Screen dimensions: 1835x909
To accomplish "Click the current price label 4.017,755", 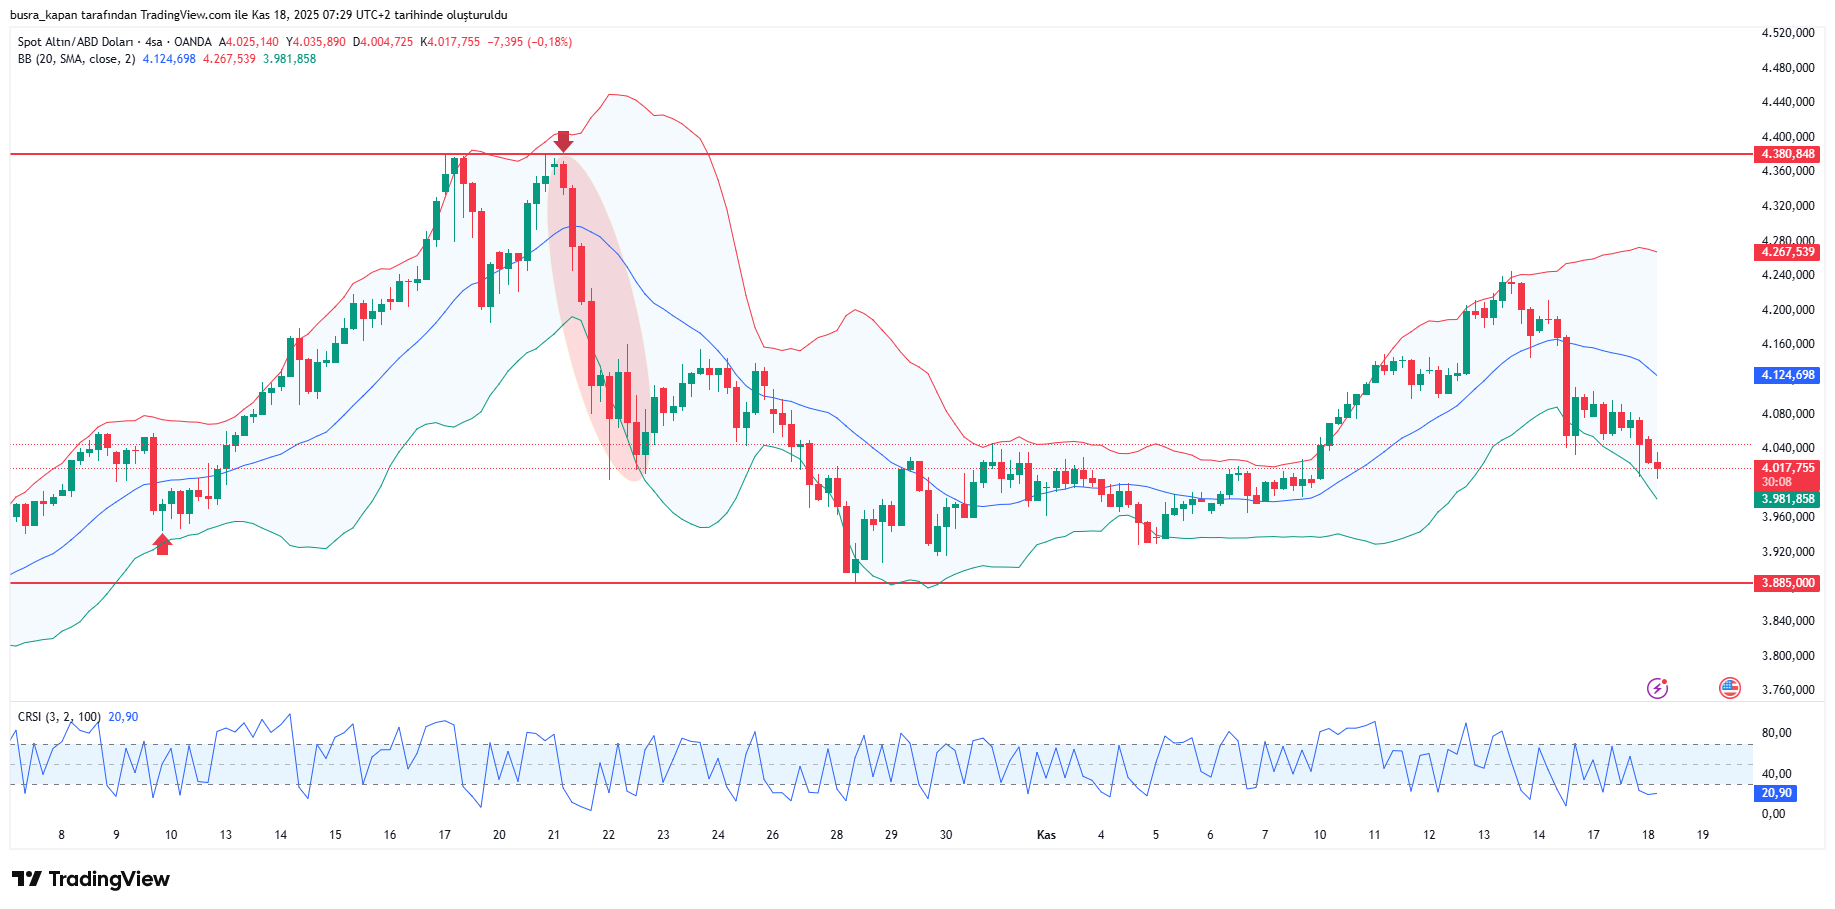I will (1787, 468).
